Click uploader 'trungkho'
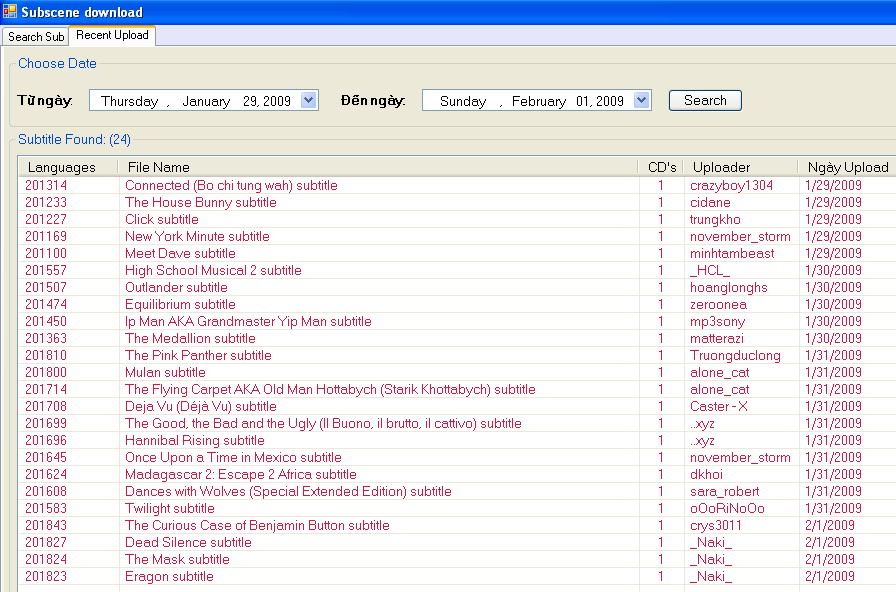Viewport: 896px width, 592px height. tap(715, 219)
